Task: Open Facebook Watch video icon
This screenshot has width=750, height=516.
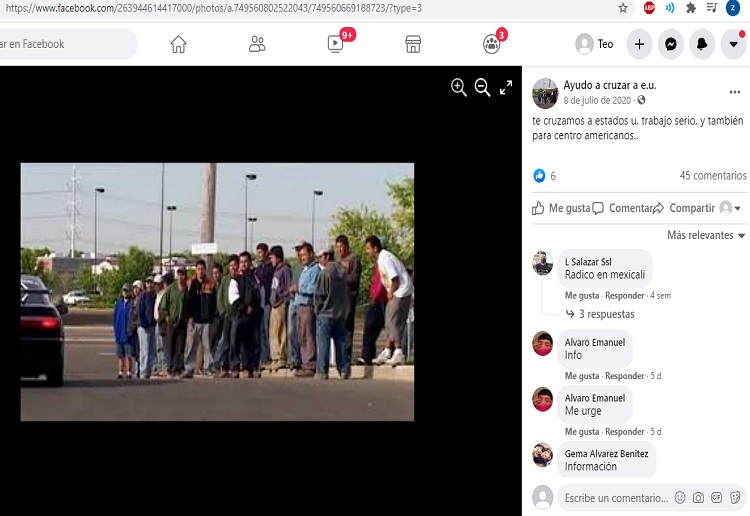Action: click(x=335, y=44)
